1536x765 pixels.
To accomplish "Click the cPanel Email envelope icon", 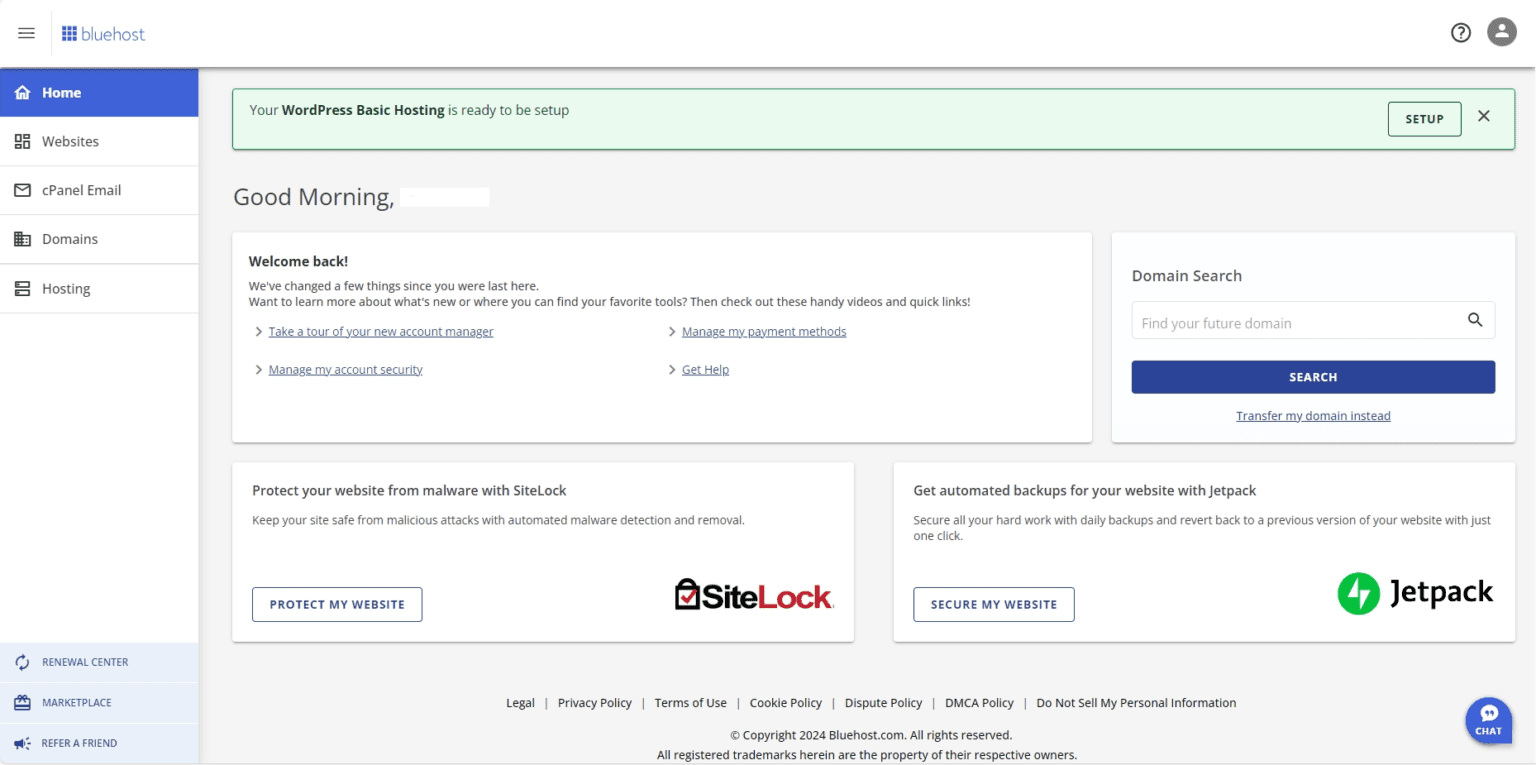I will coord(21,190).
